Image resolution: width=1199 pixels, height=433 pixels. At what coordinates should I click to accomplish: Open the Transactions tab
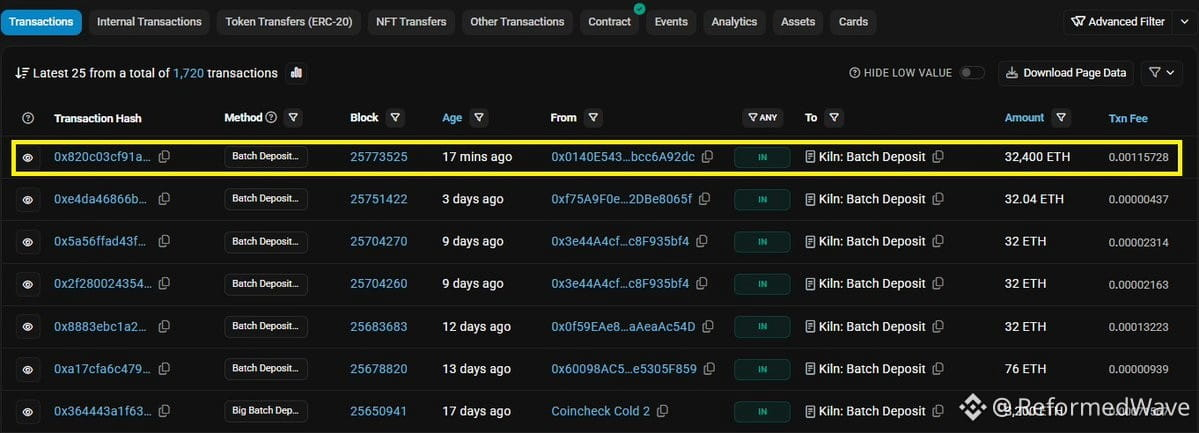[x=42, y=21]
